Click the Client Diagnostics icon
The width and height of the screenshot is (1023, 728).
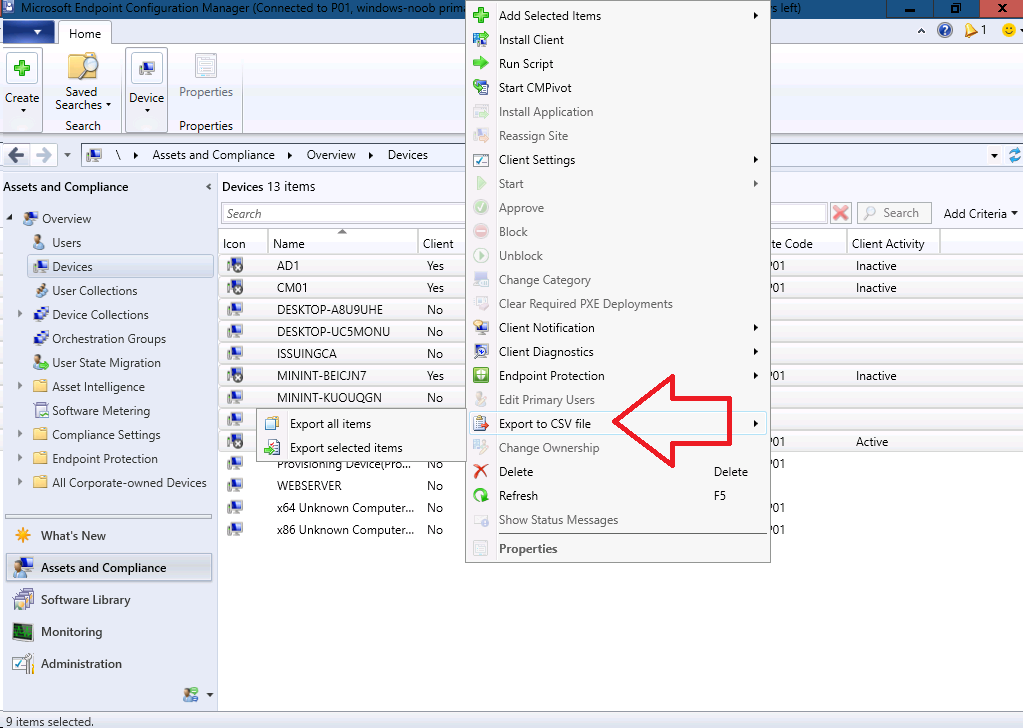click(481, 352)
